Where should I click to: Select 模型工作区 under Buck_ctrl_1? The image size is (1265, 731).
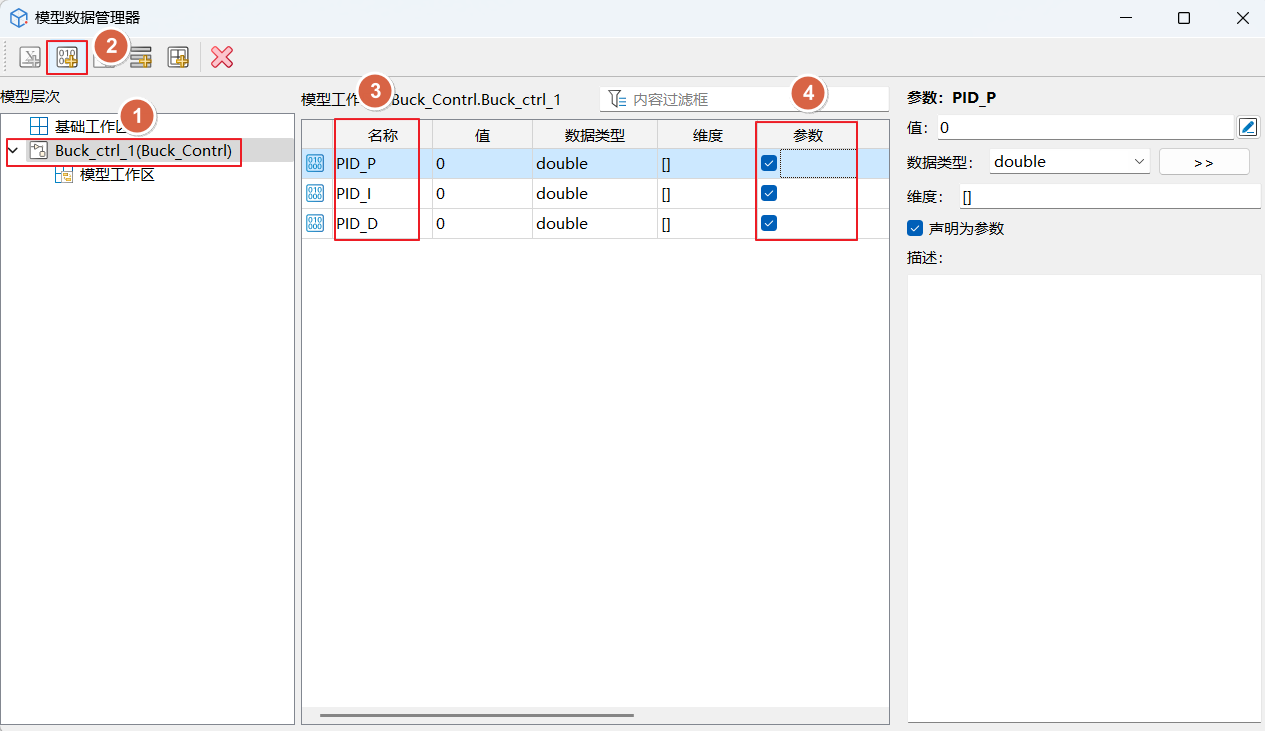point(117,175)
